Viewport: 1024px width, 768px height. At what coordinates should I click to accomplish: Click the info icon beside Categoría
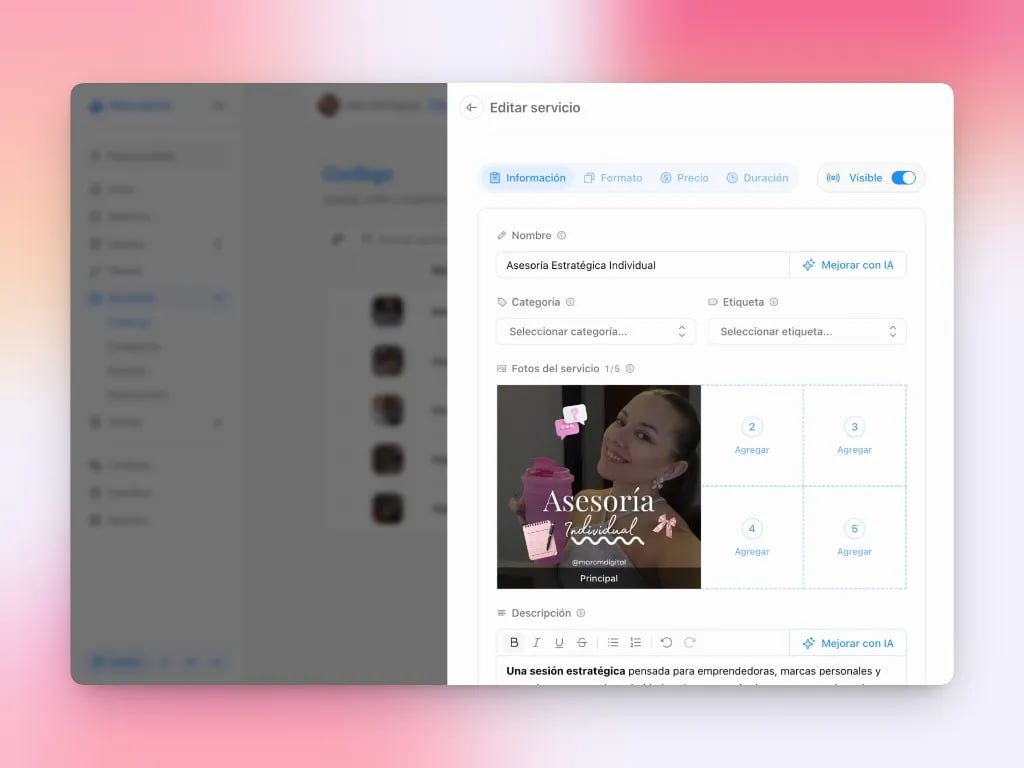coord(570,302)
